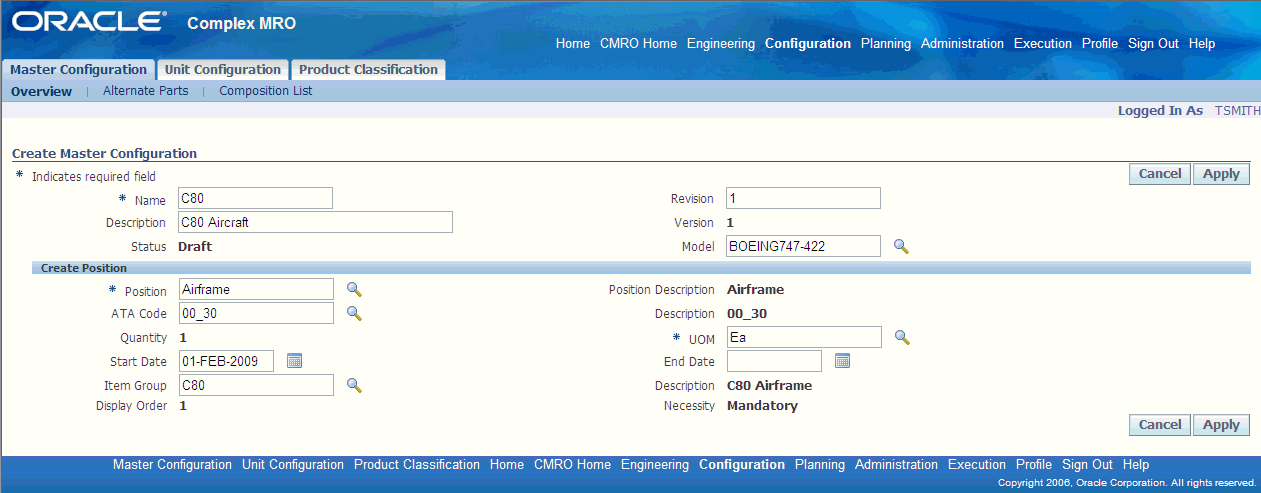Open the footer Planning link
Image resolution: width=1261 pixels, height=493 pixels.
pyautogui.click(x=820, y=465)
